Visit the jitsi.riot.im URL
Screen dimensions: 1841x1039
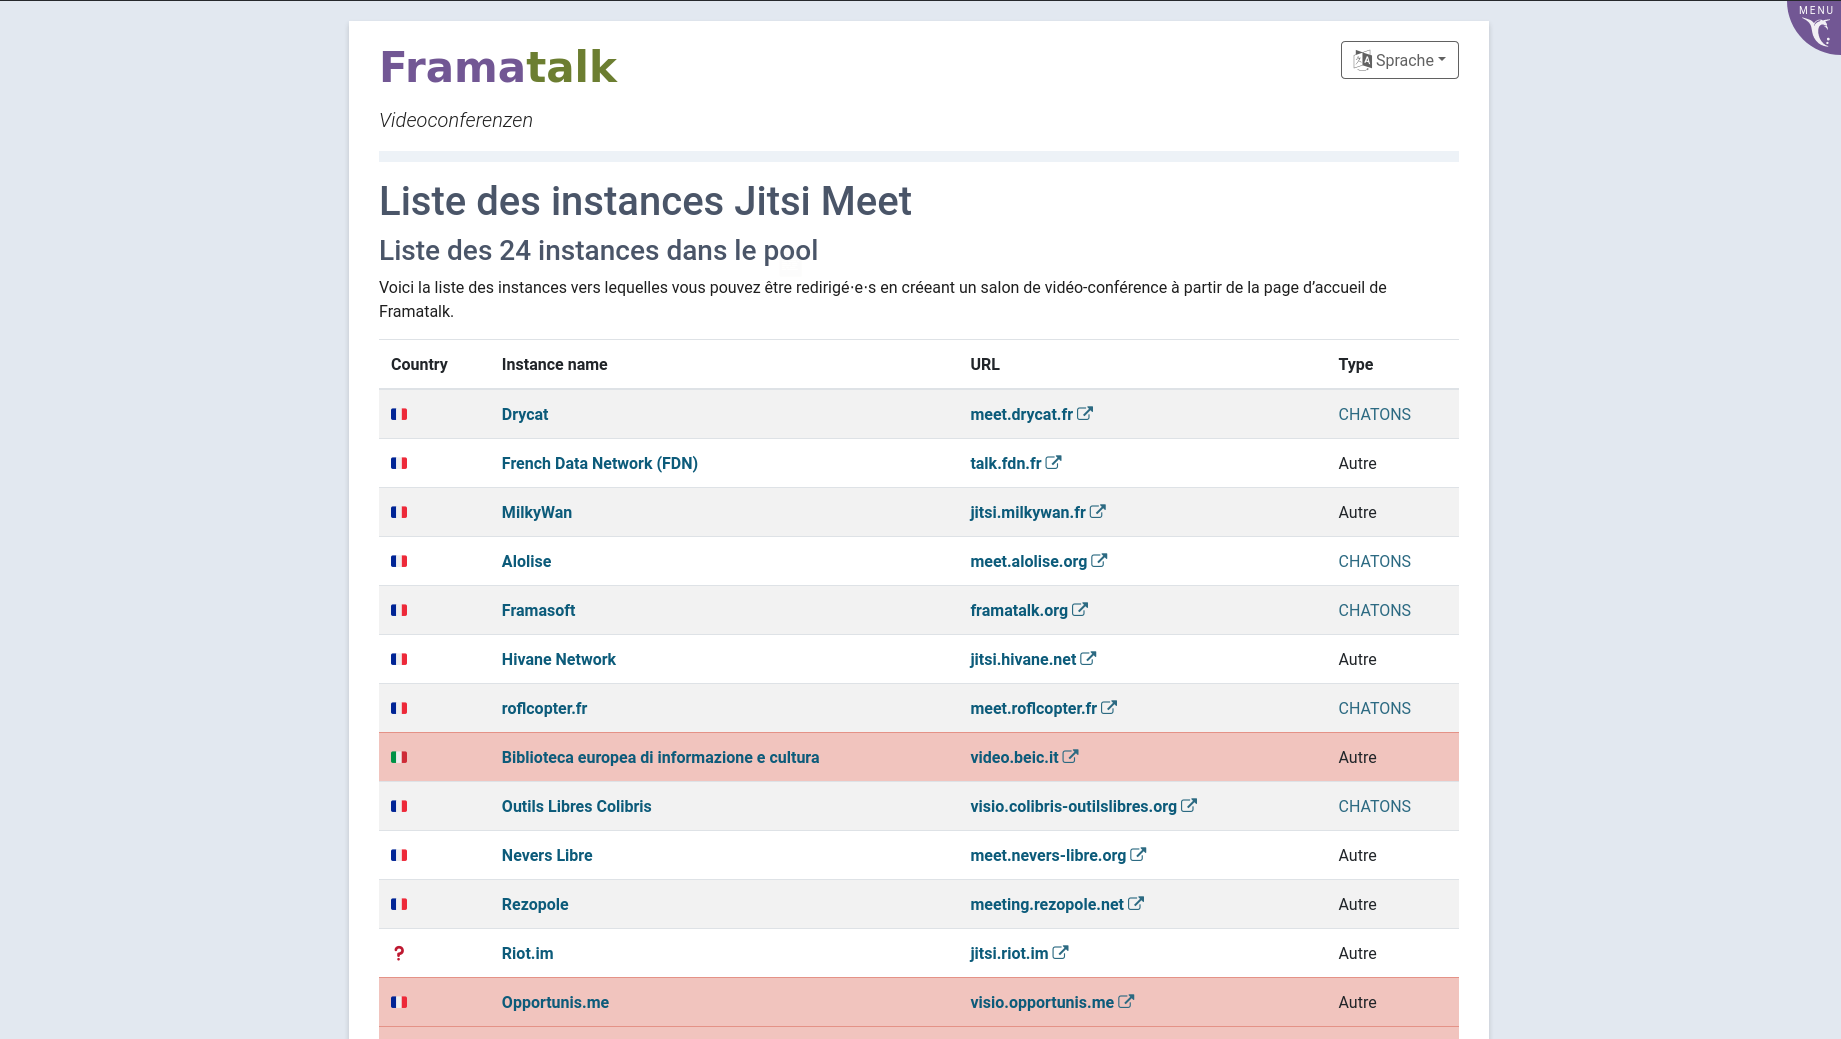click(1009, 953)
